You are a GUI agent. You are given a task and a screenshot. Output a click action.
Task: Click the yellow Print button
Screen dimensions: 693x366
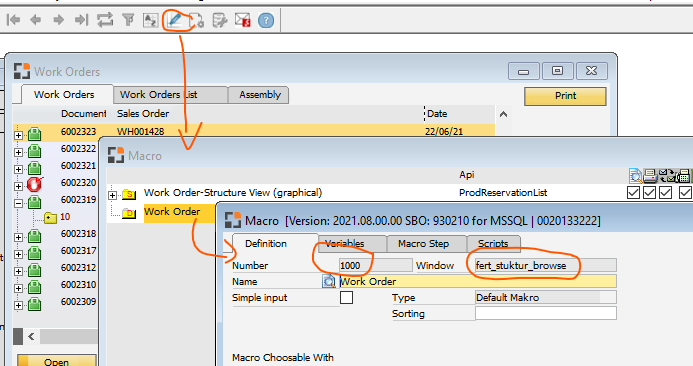(565, 96)
